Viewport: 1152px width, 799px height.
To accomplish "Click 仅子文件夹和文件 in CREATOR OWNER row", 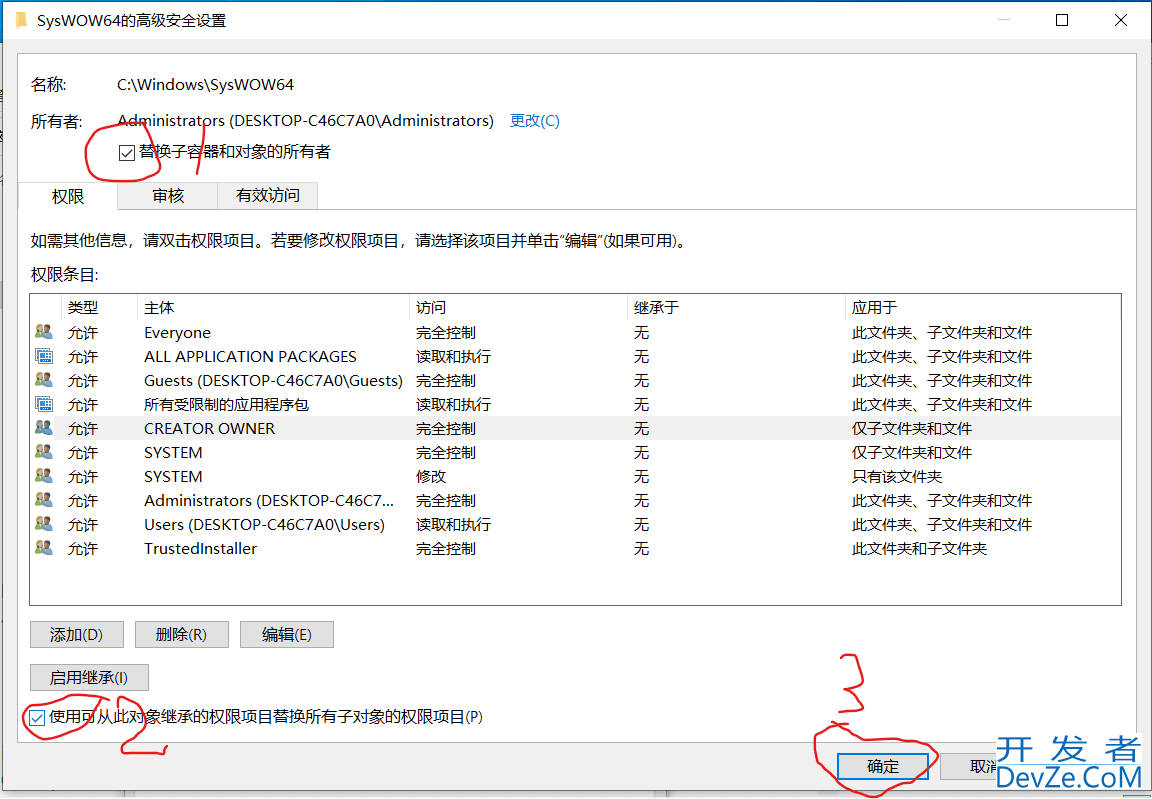I will point(912,428).
